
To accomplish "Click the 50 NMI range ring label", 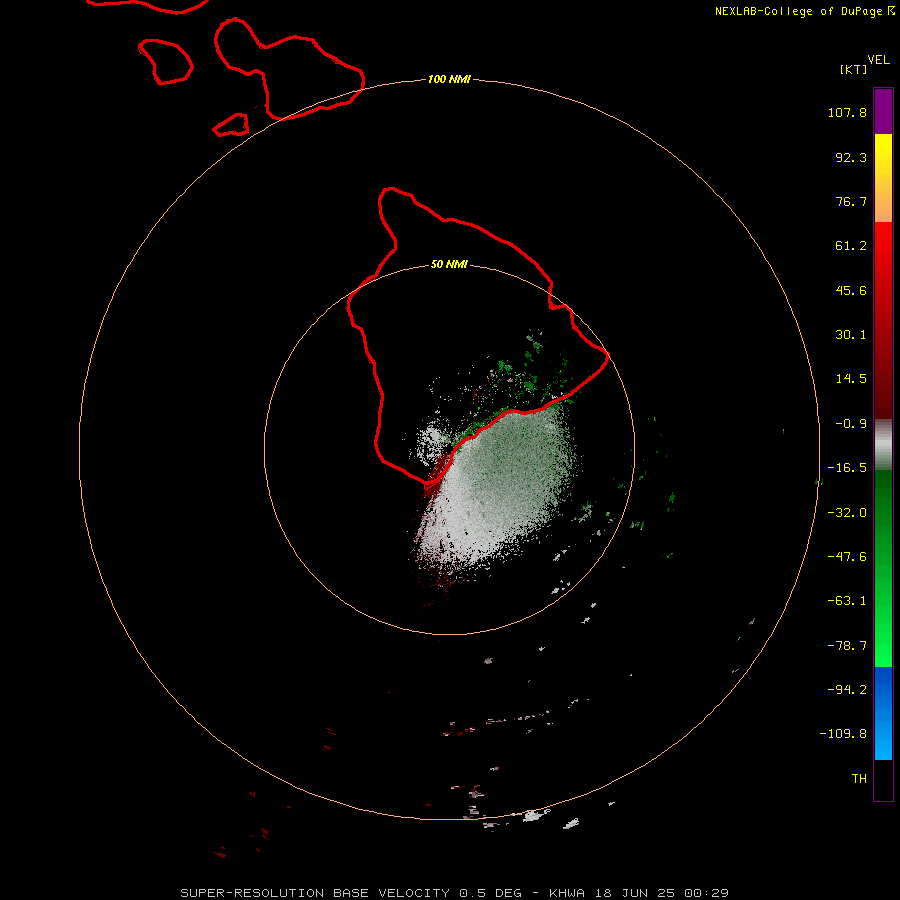I will point(449,265).
